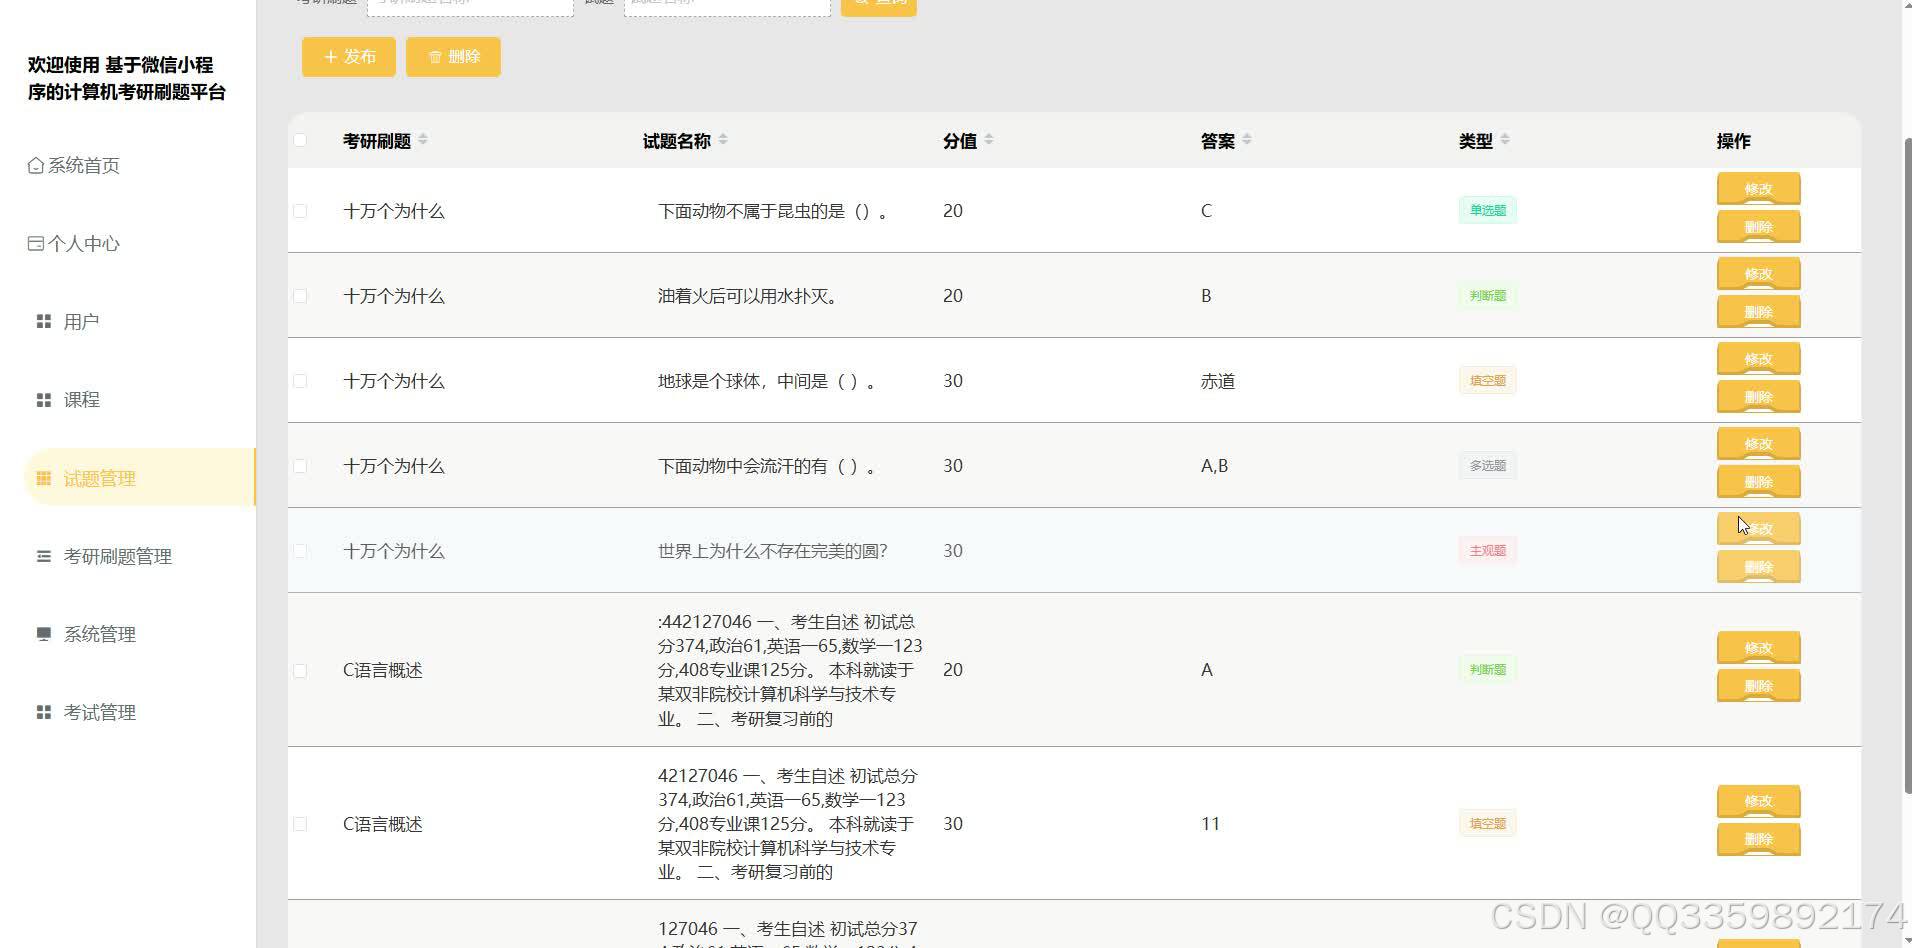Open 系统首页 home icon in sidebar
The image size is (1912, 948).
pyautogui.click(x=36, y=166)
